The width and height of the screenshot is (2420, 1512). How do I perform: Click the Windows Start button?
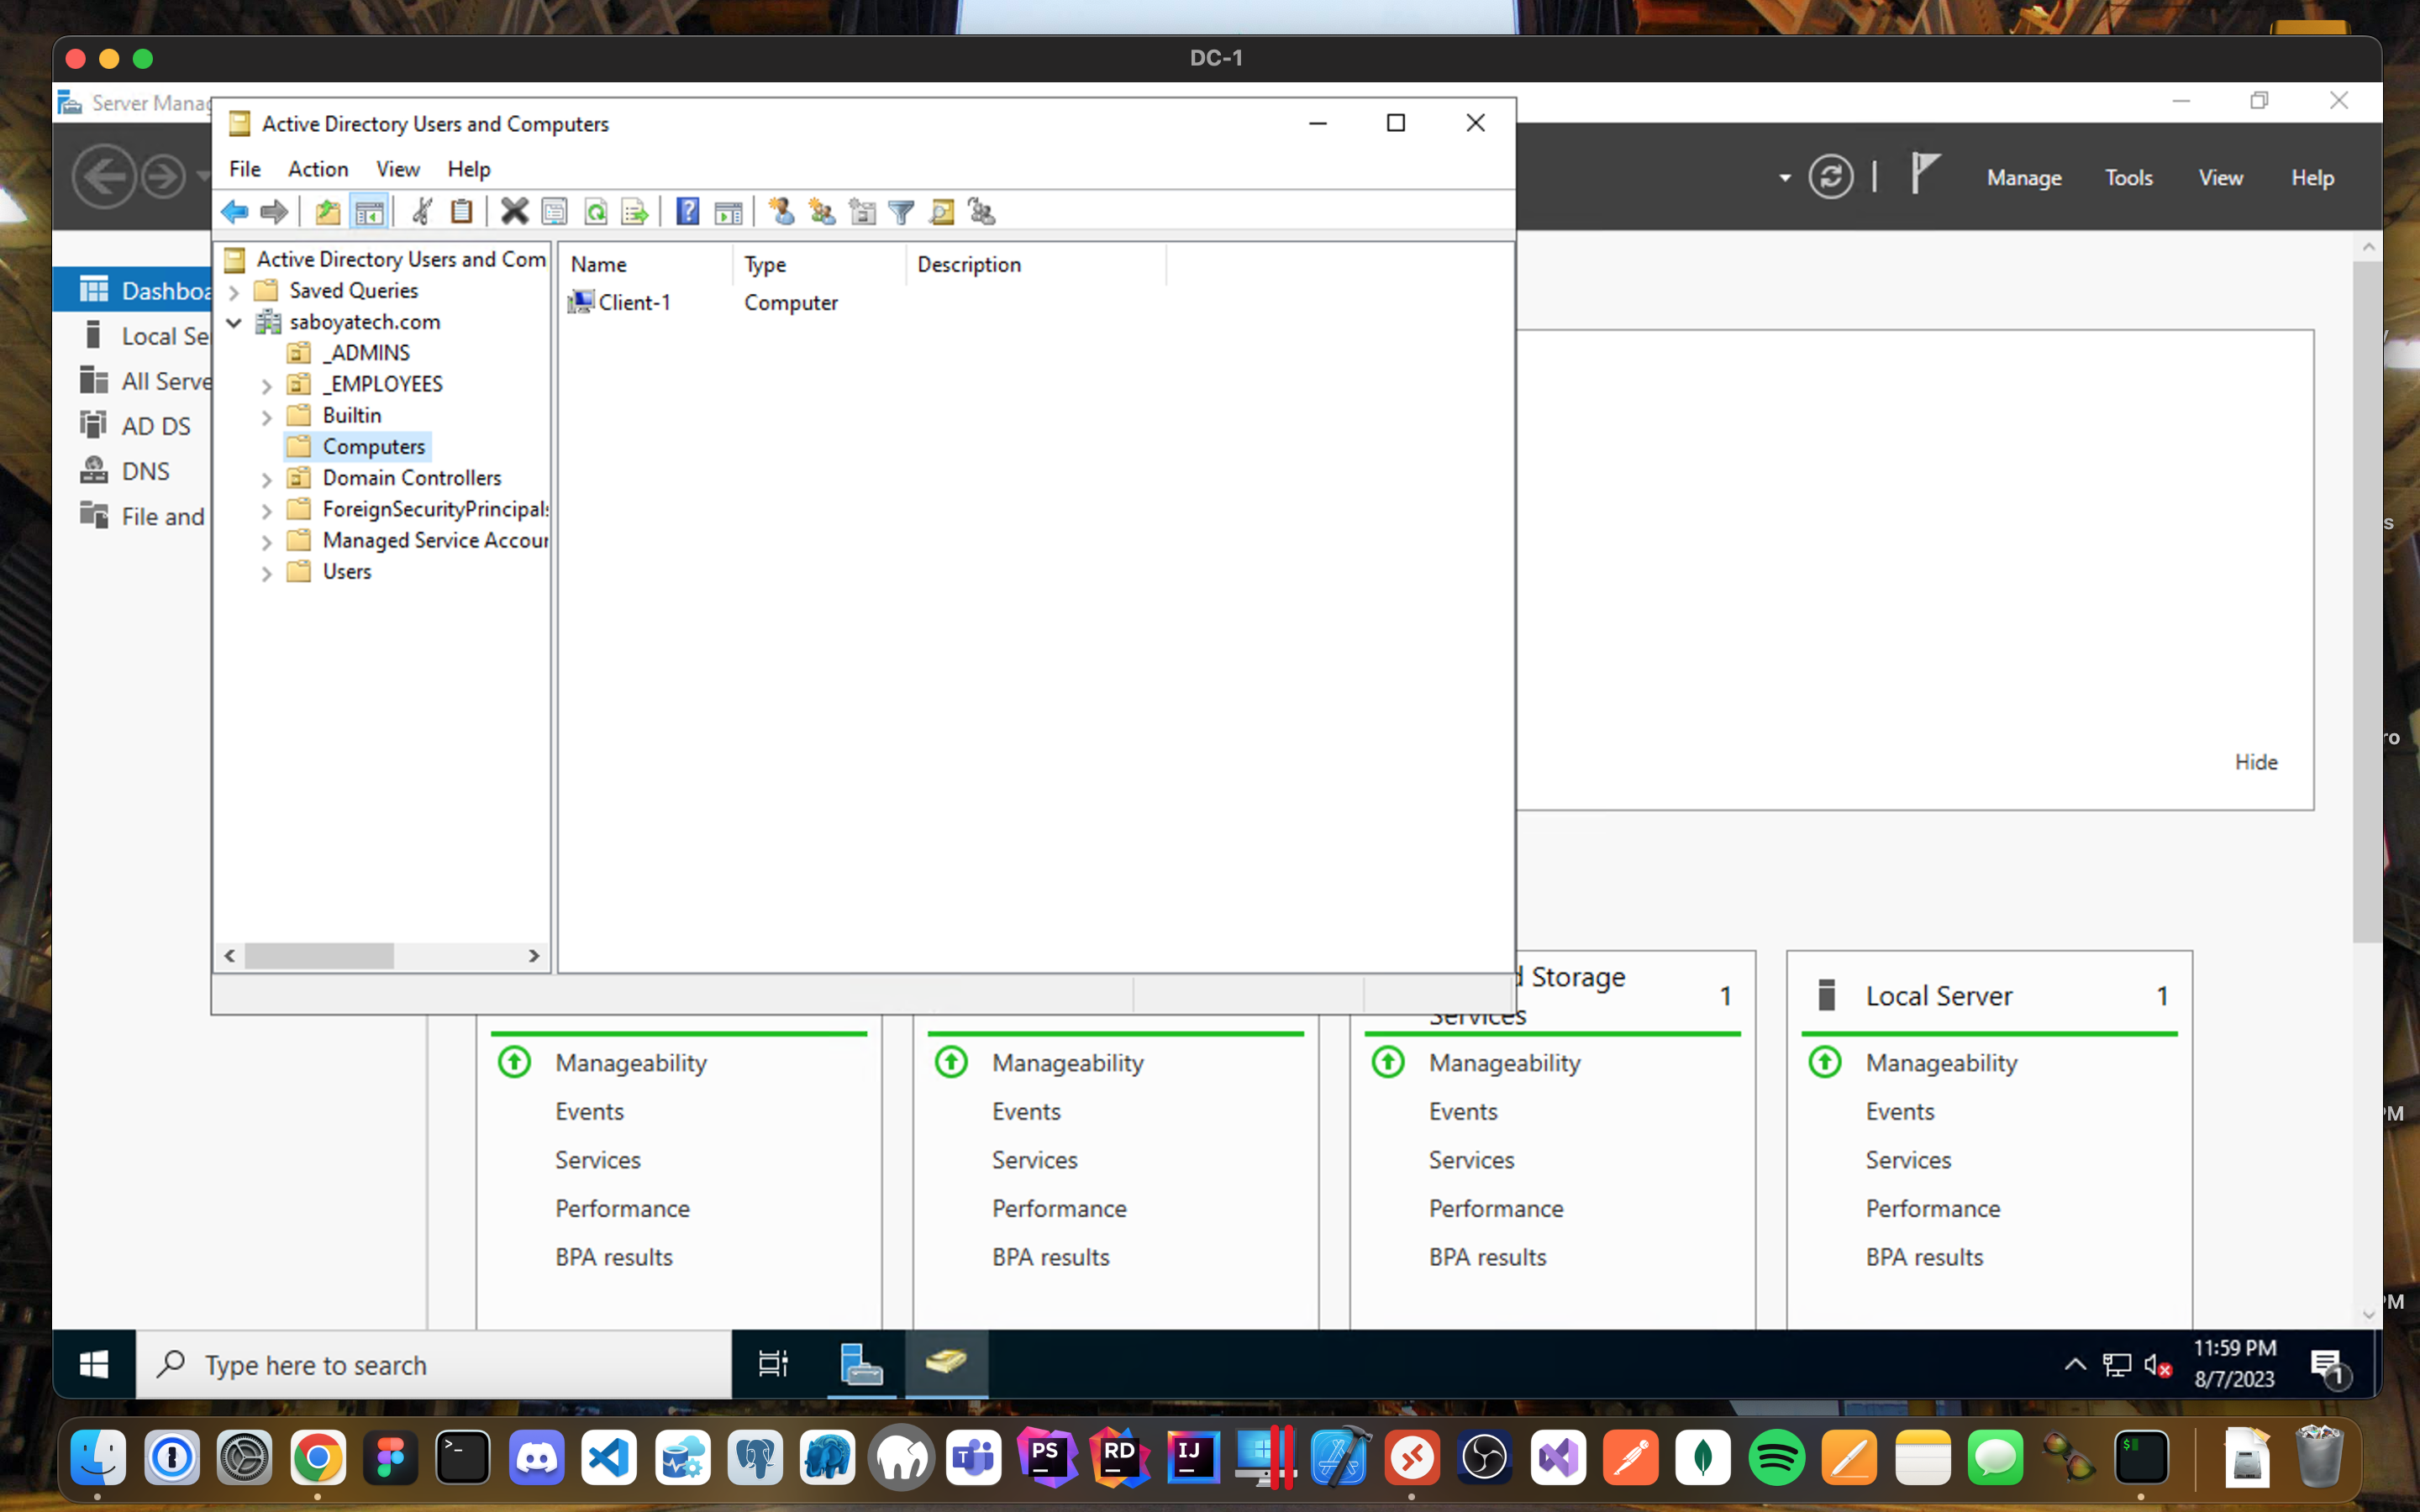(94, 1364)
